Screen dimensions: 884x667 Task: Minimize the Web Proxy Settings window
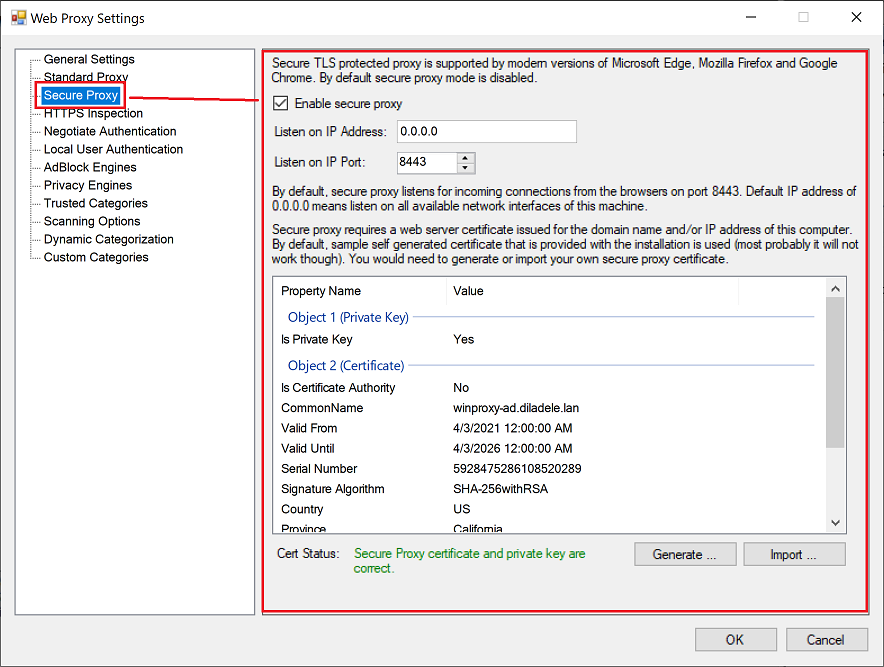pyautogui.click(x=751, y=17)
